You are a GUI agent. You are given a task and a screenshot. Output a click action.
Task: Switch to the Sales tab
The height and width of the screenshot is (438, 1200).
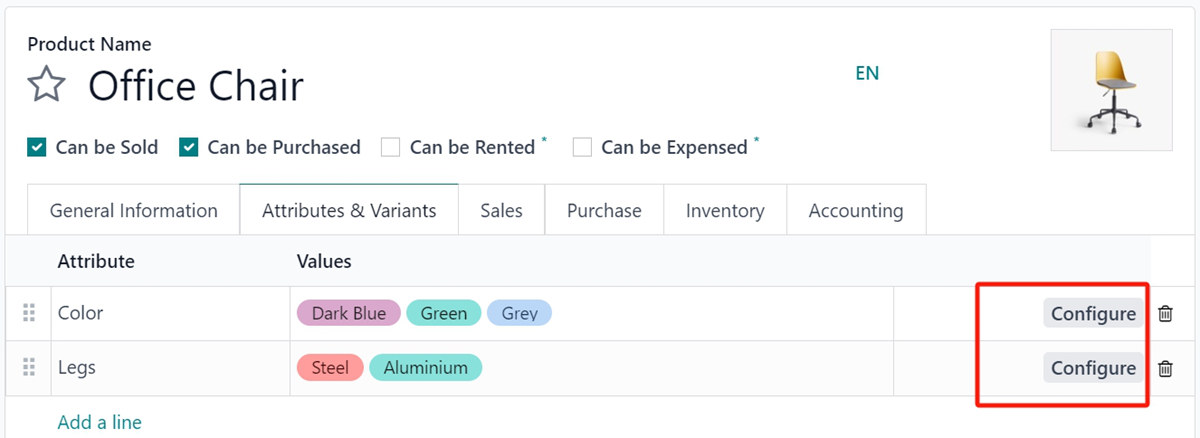tap(501, 211)
